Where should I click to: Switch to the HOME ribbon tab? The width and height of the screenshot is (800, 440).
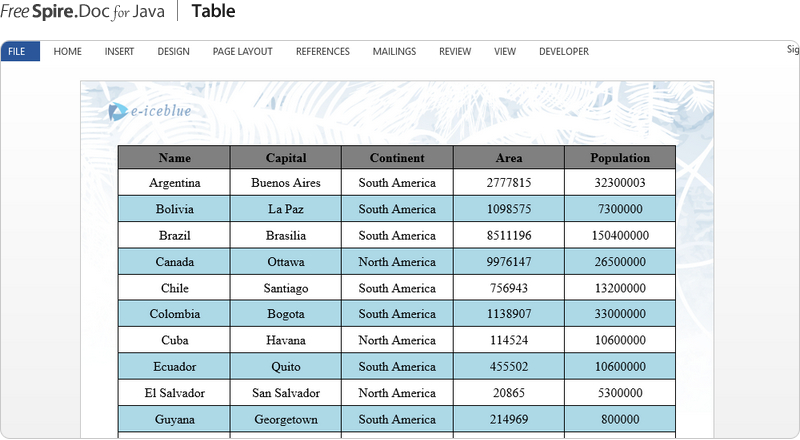point(67,52)
